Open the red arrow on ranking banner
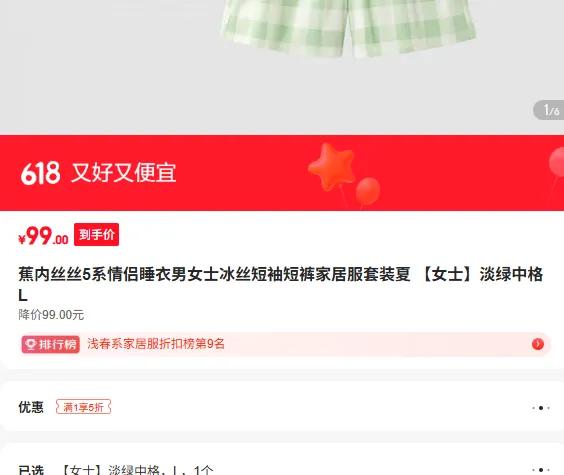 pos(538,344)
